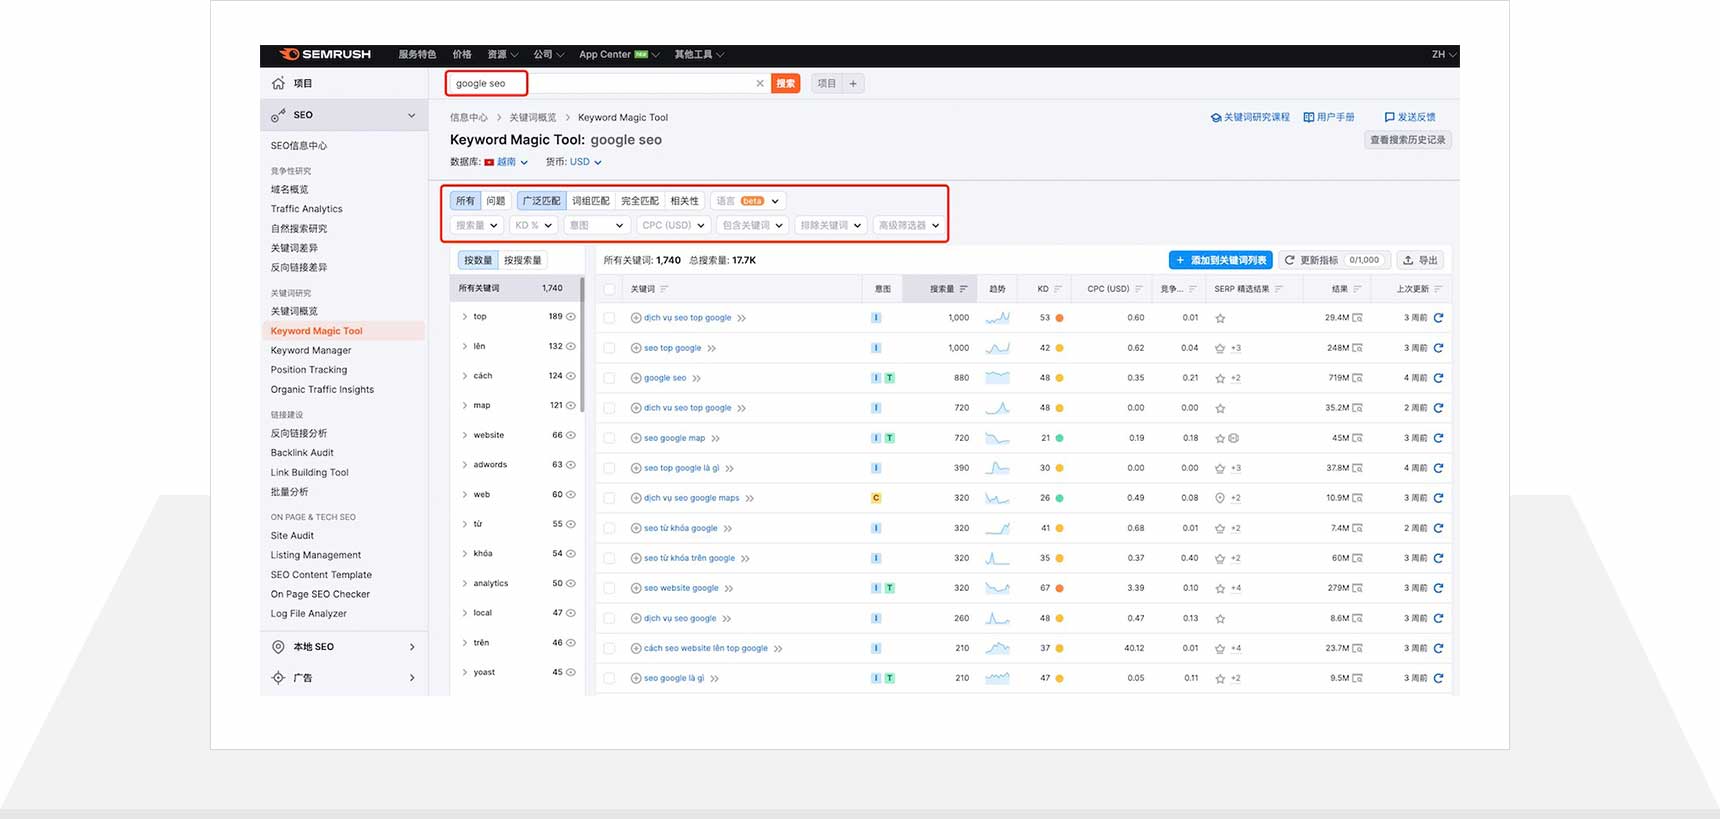Refresh metrics for 'dịch vụ seo top google' 29.4M row
Image resolution: width=1720 pixels, height=819 pixels.
coord(1438,318)
